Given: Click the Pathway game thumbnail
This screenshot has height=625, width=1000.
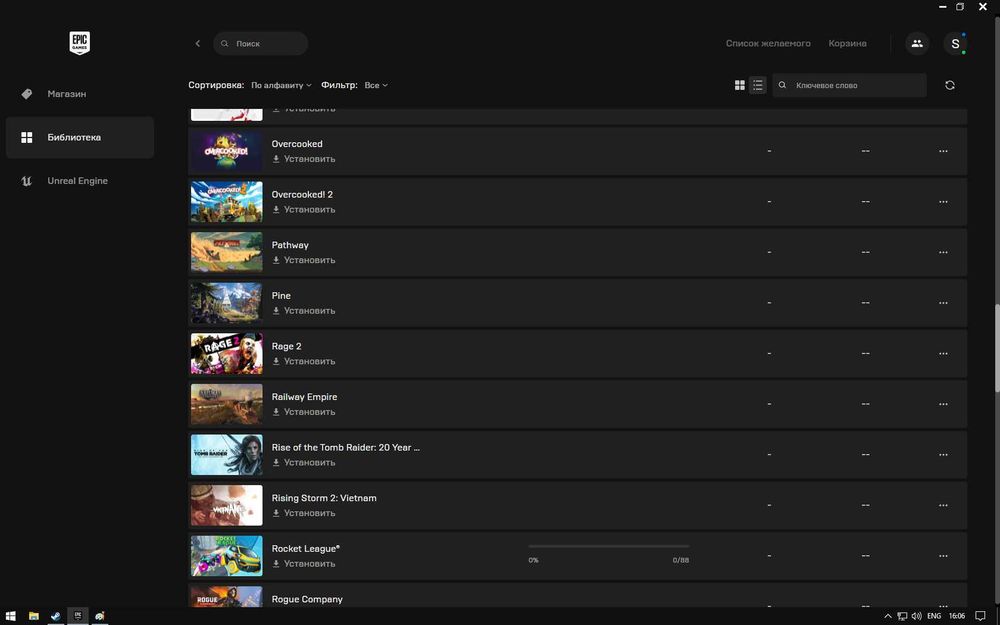Looking at the screenshot, I should pyautogui.click(x=226, y=253).
